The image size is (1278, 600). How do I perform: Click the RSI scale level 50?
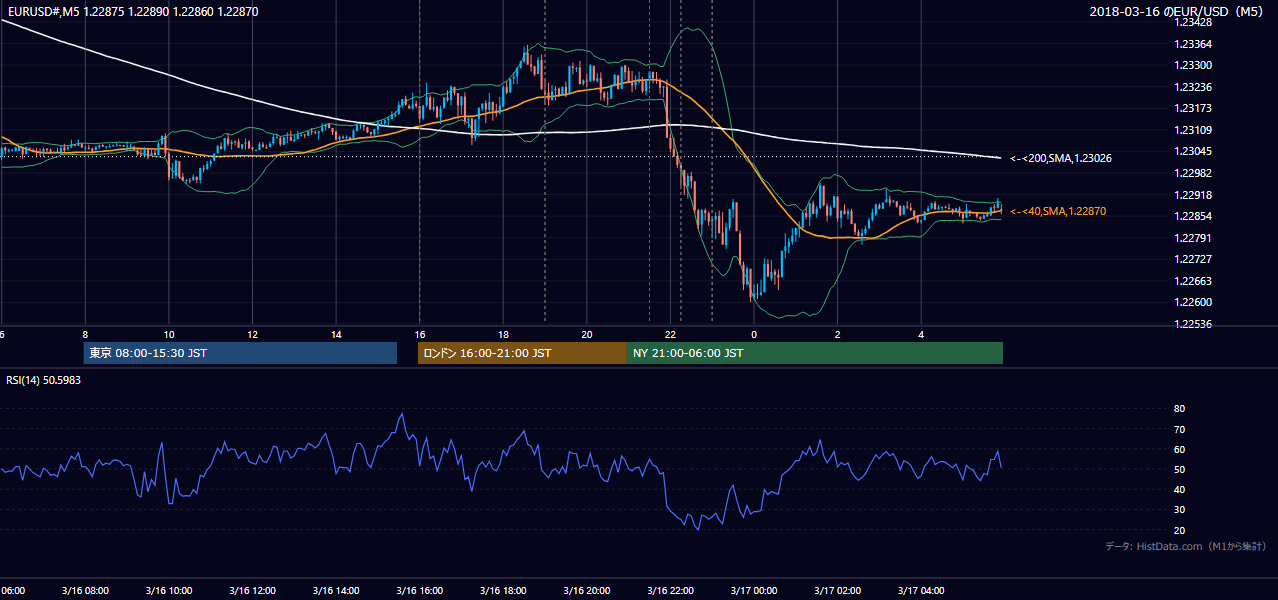pos(1179,469)
